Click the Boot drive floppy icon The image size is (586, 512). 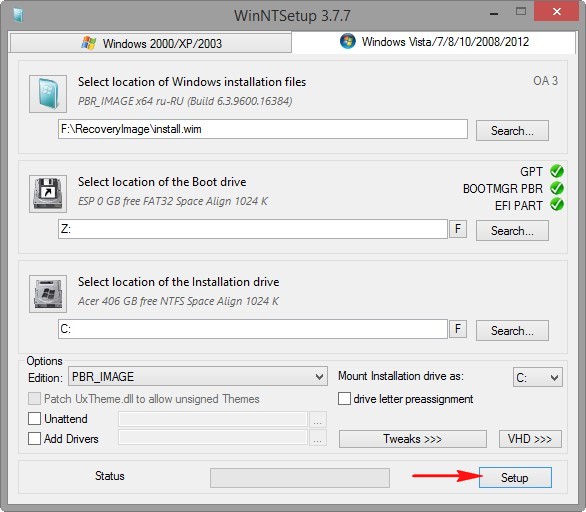click(x=48, y=194)
